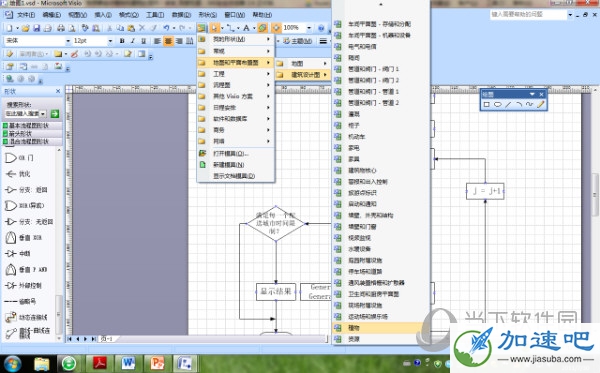Image resolution: width=600 pixels, height=373 pixels.
Task: Choose 打开模具(O)... menu entry
Action: pyautogui.click(x=236, y=153)
